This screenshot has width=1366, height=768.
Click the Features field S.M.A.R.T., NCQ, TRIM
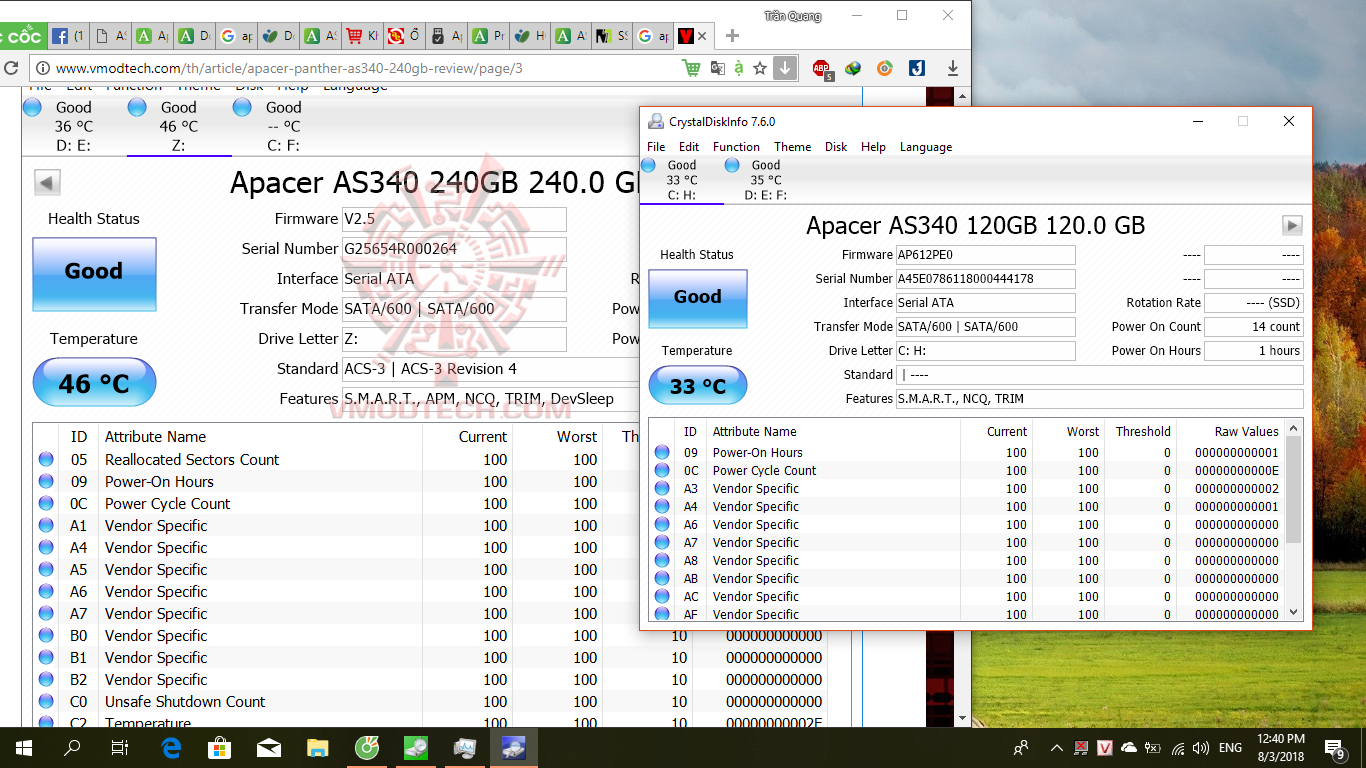pyautogui.click(x=1099, y=399)
